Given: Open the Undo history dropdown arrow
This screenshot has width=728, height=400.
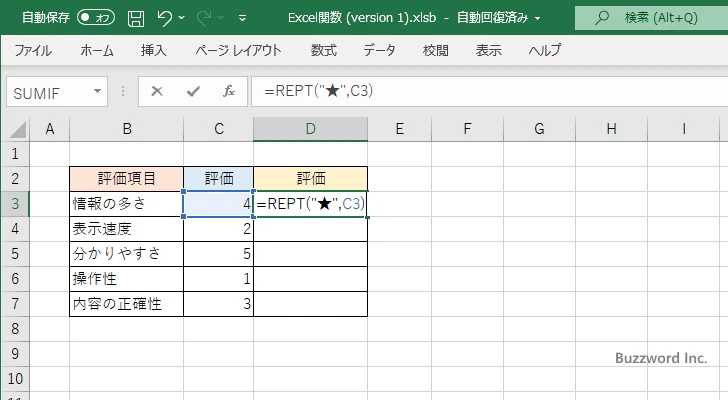Looking at the screenshot, I should pos(182,18).
